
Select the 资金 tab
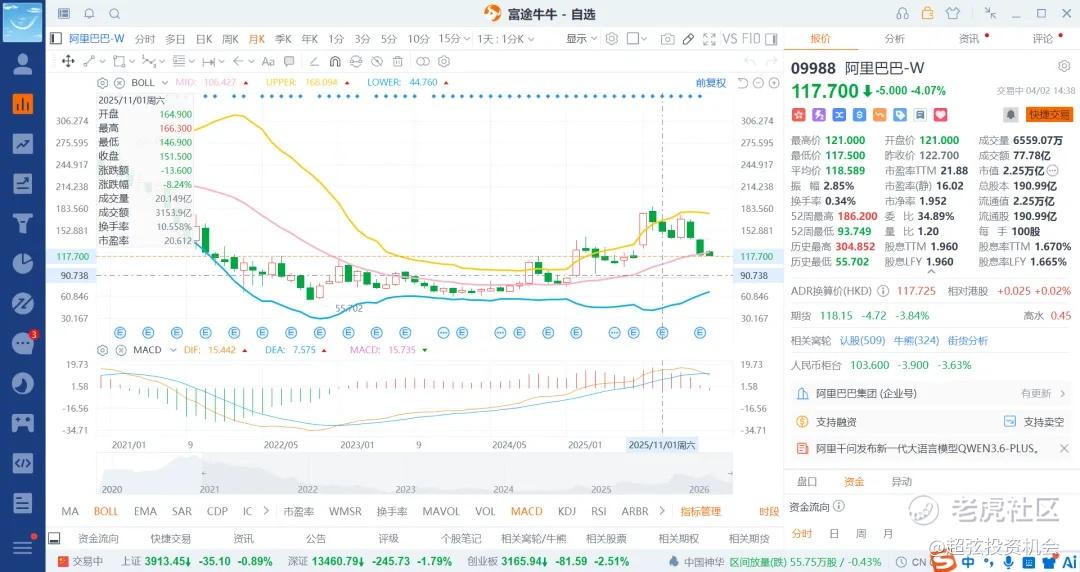click(x=854, y=482)
